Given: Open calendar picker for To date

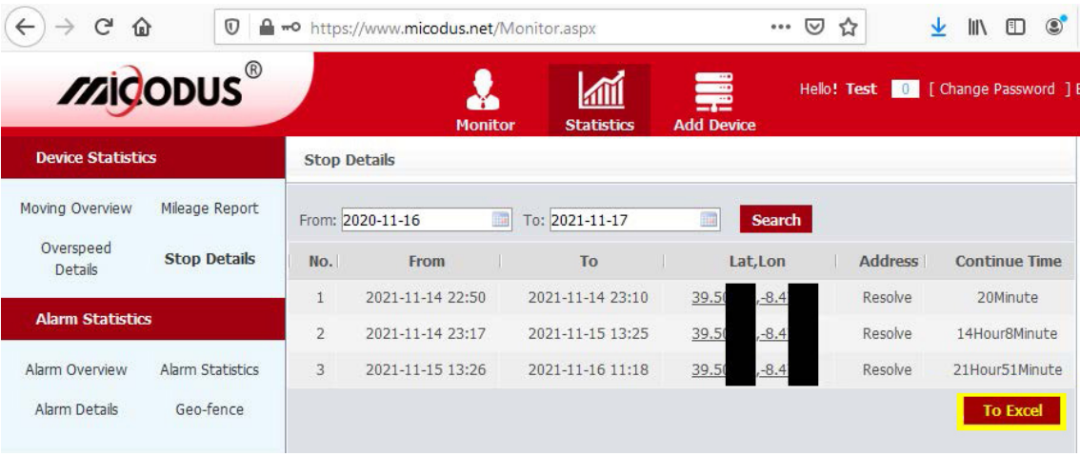Looking at the screenshot, I should pyautogui.click(x=708, y=220).
